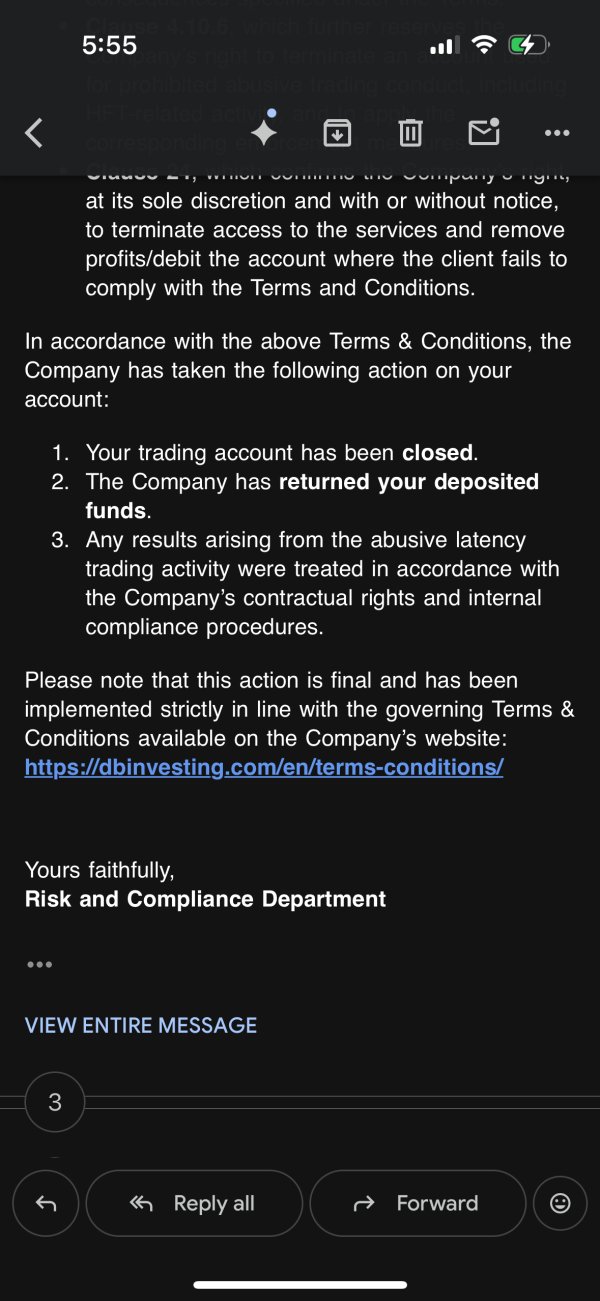Tap the Wi-Fi status icon
This screenshot has width=600, height=1301.
(x=485, y=45)
